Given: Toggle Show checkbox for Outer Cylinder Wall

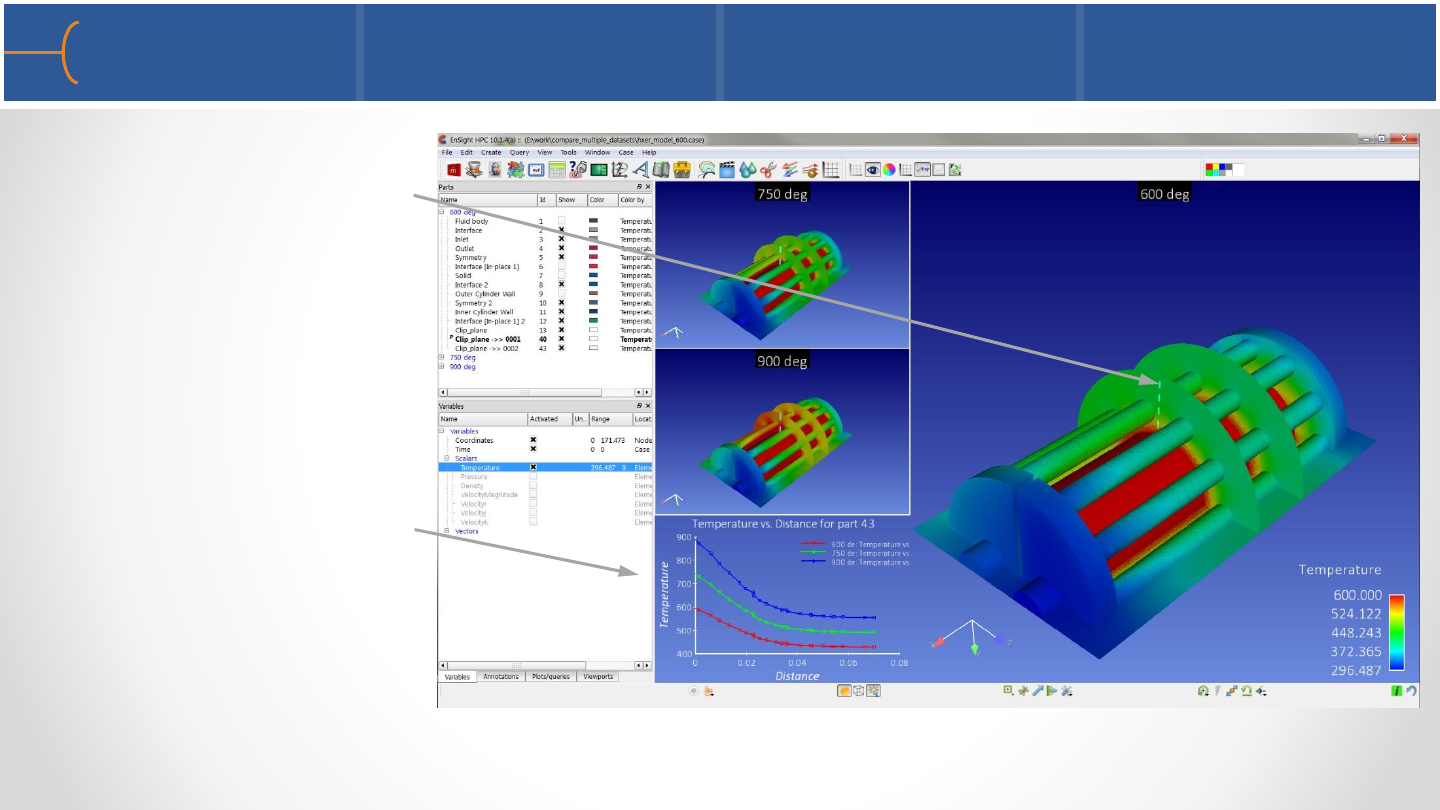Looking at the screenshot, I should pos(561,293).
